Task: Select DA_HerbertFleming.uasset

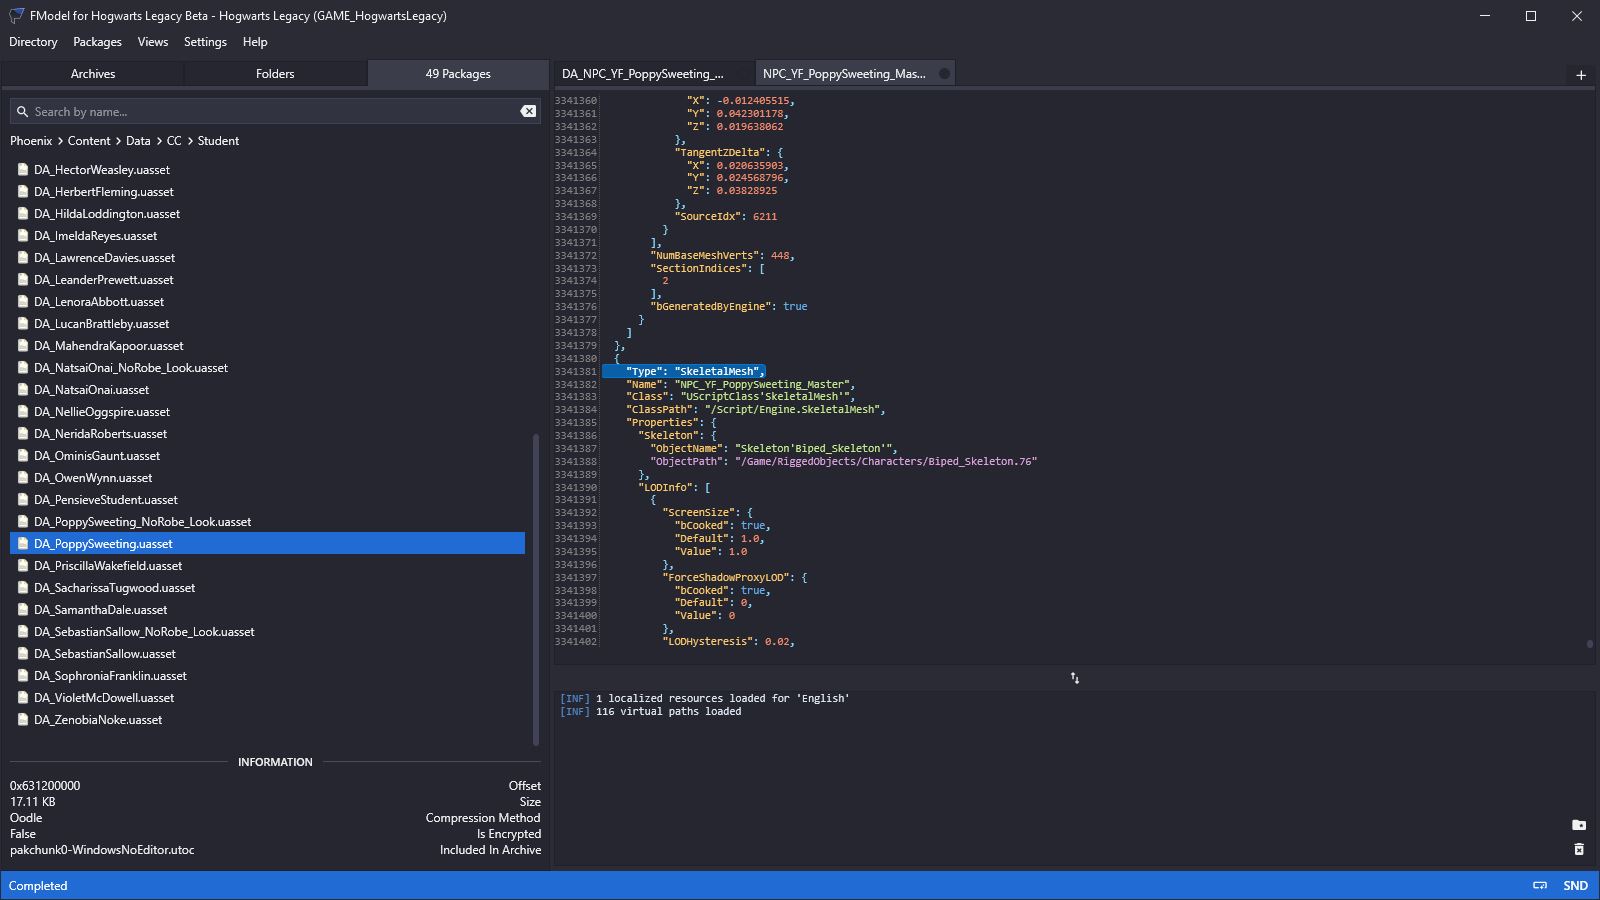Action: (x=267, y=192)
